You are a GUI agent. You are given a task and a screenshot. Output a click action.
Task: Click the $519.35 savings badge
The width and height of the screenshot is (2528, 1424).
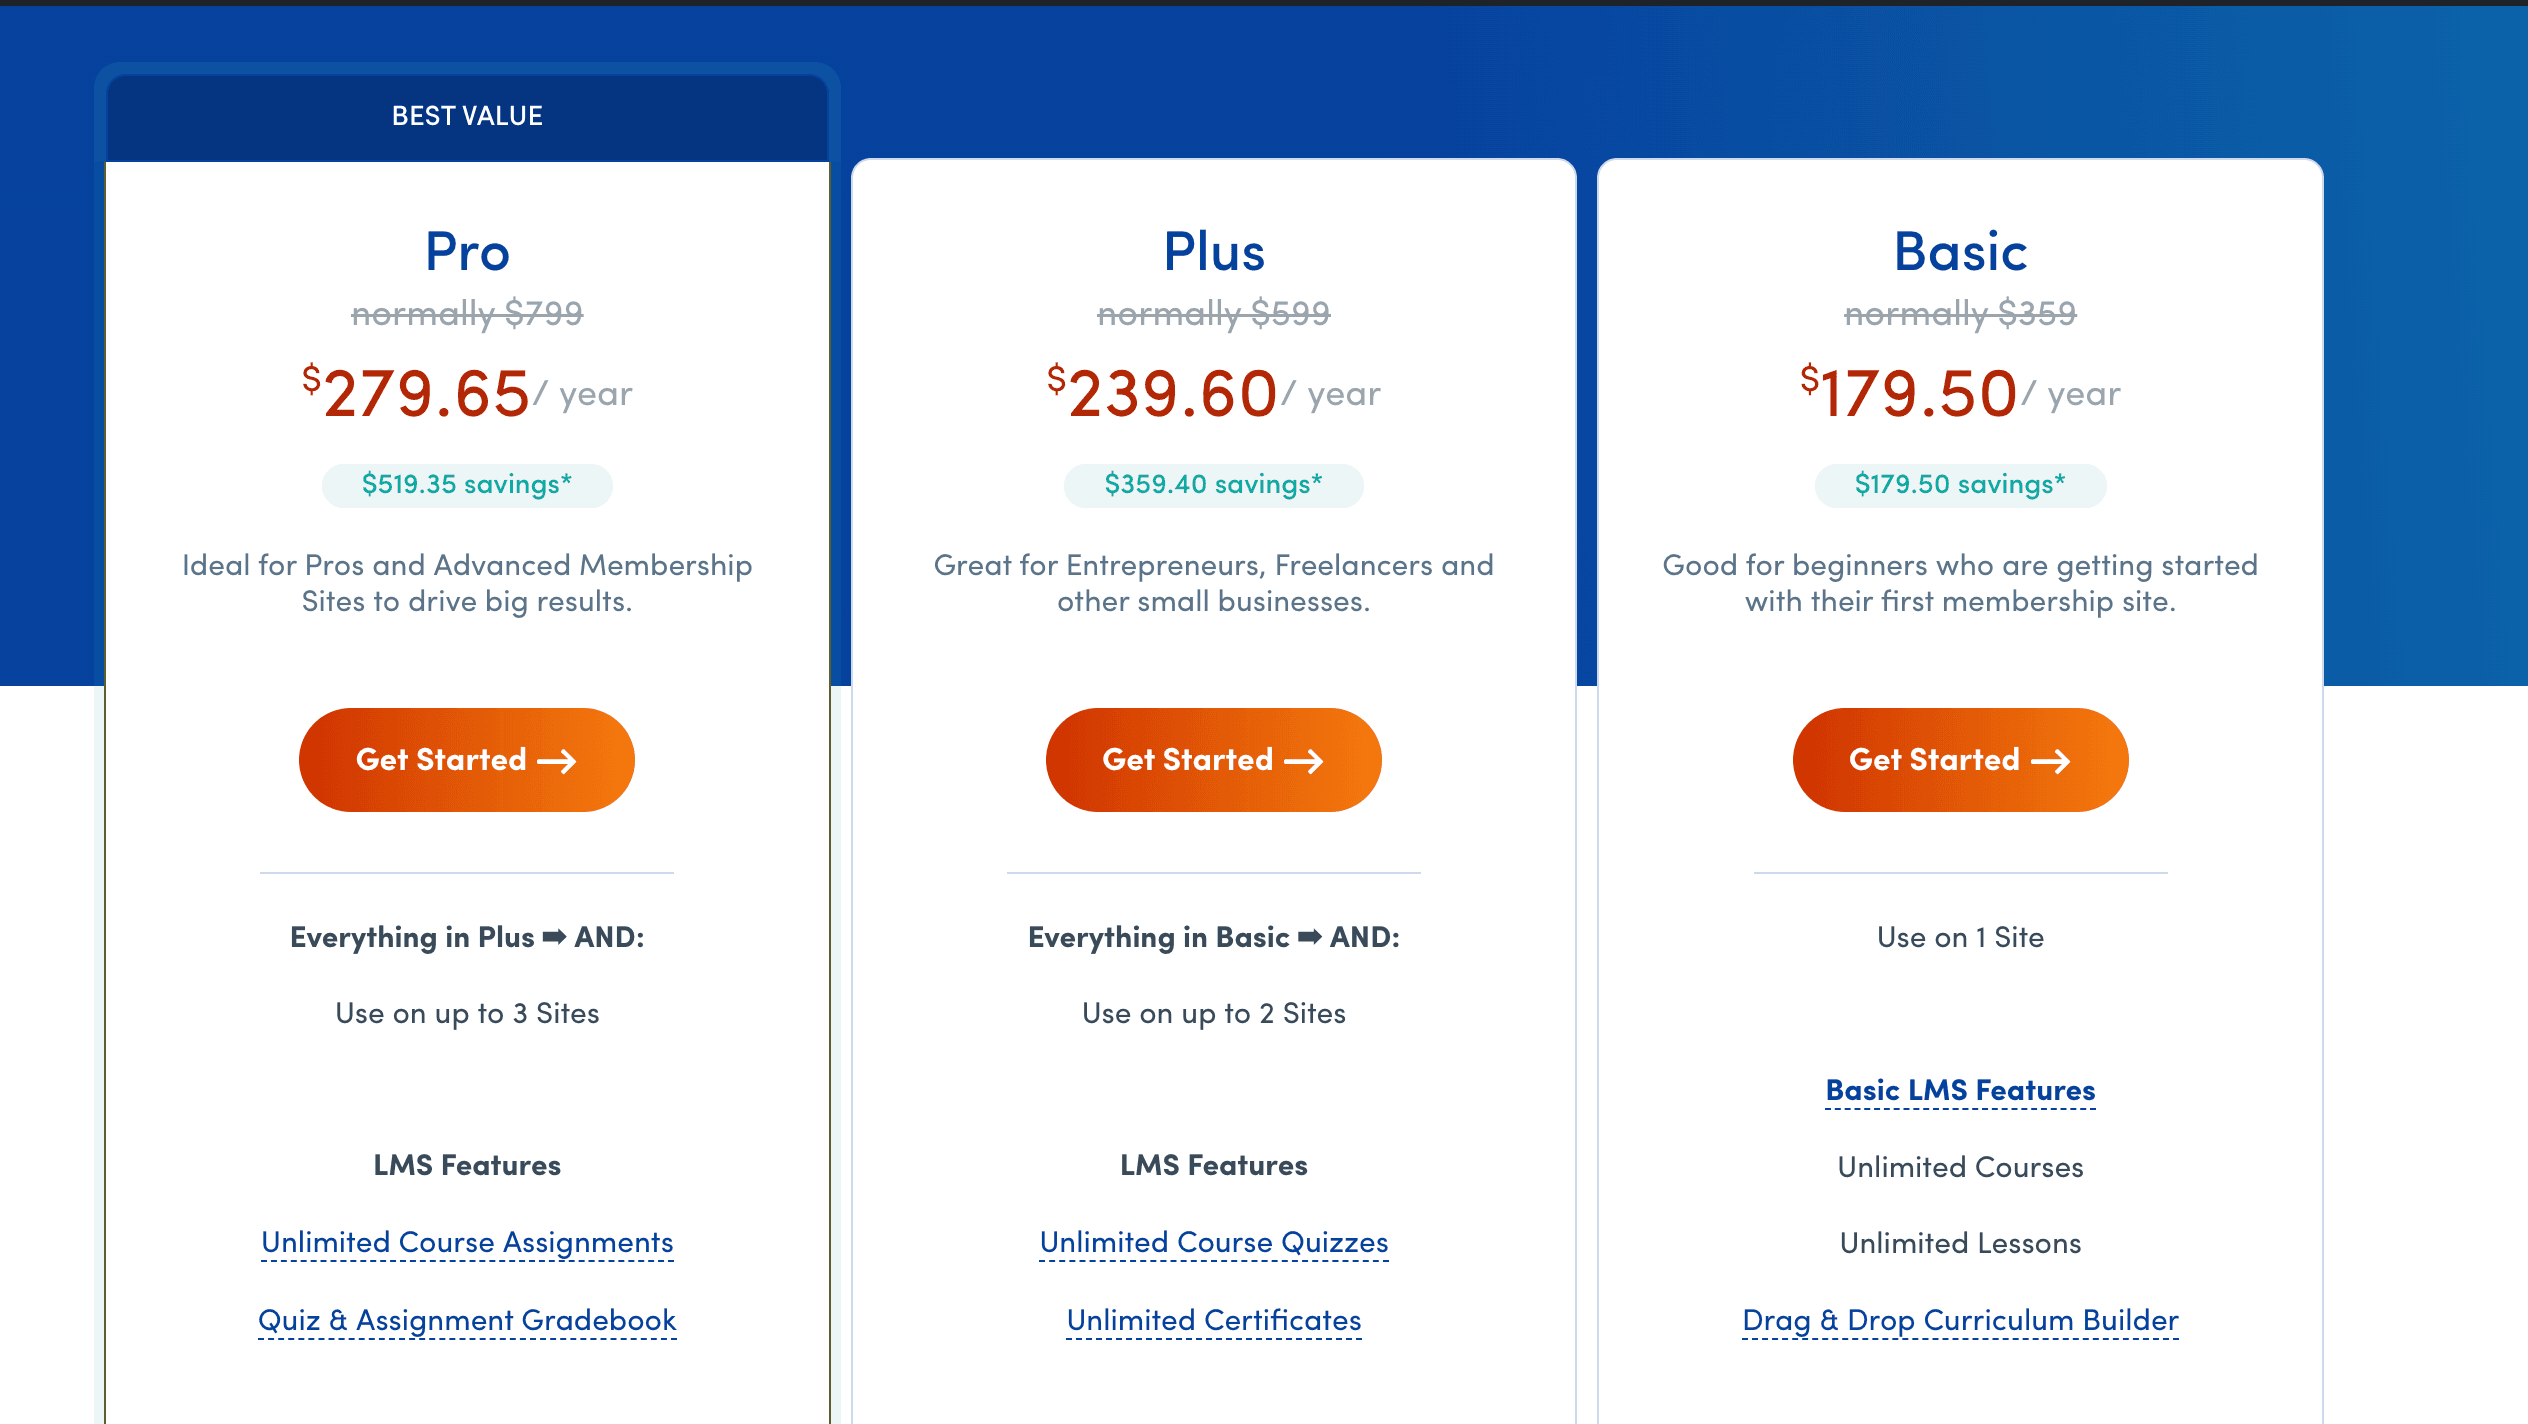pyautogui.click(x=467, y=485)
